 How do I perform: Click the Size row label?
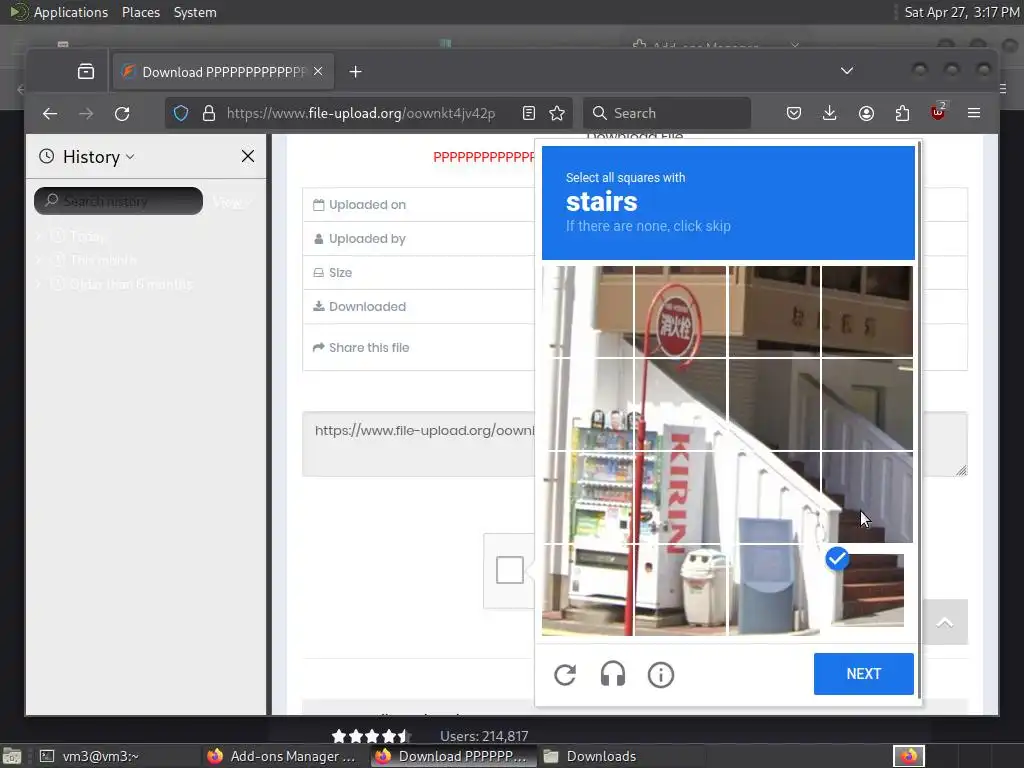point(340,272)
